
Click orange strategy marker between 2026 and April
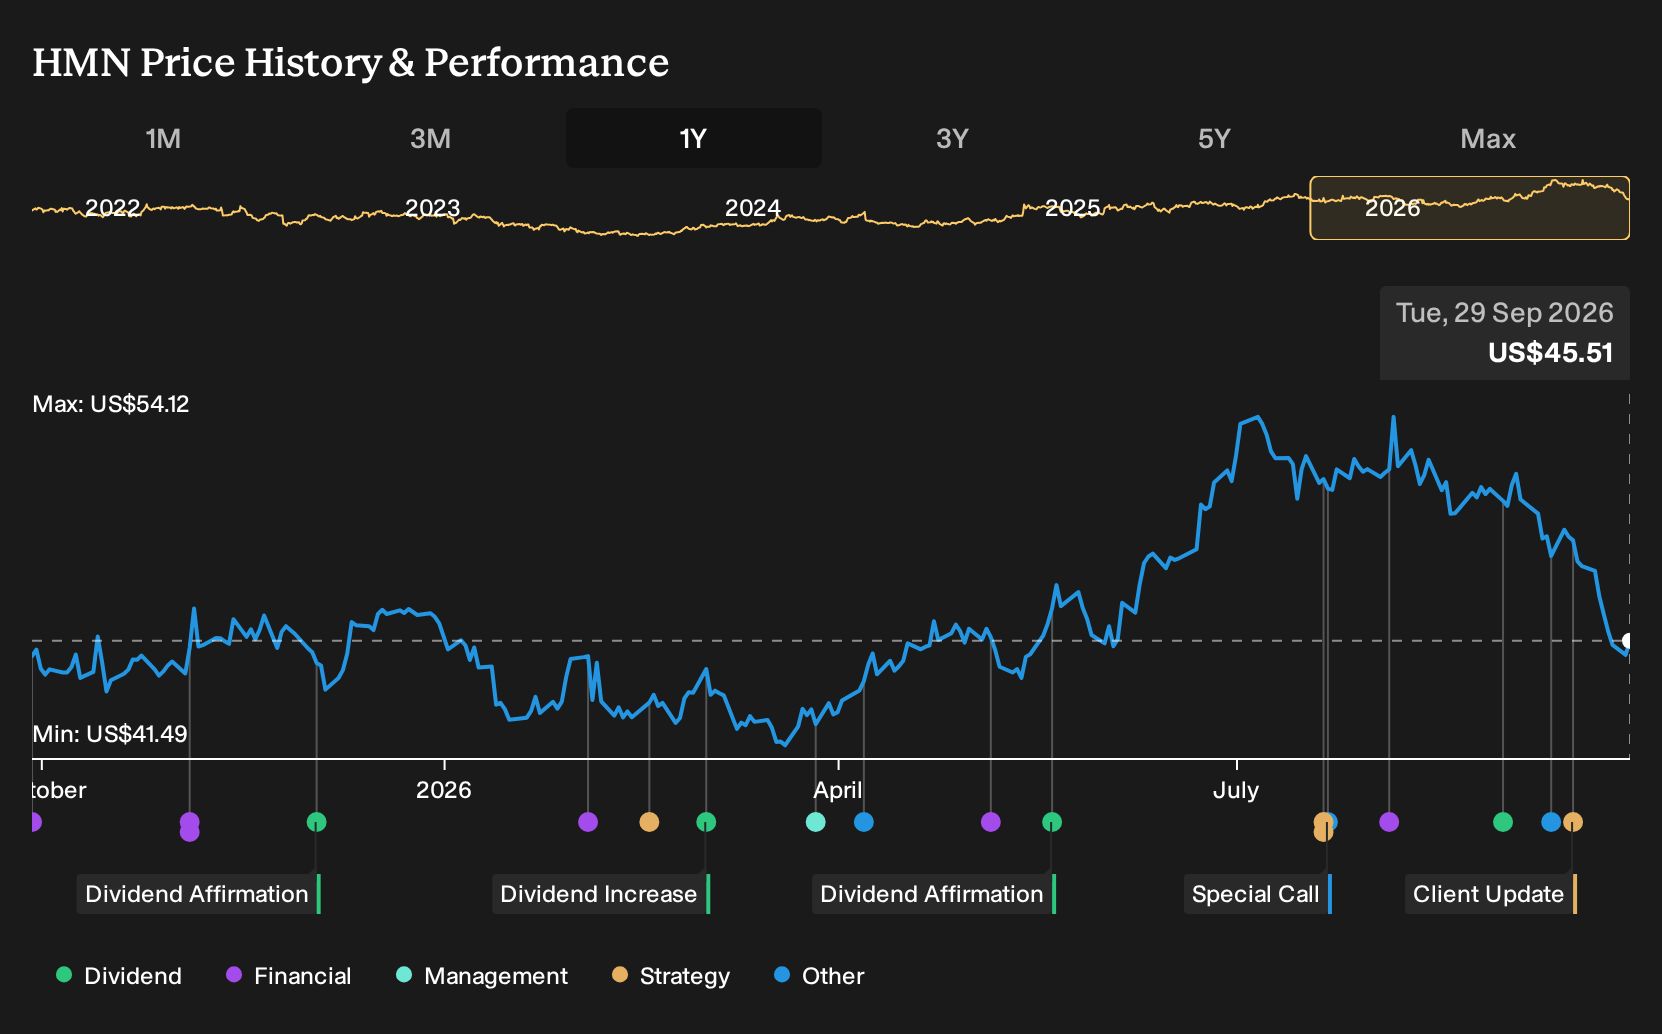pyautogui.click(x=649, y=822)
